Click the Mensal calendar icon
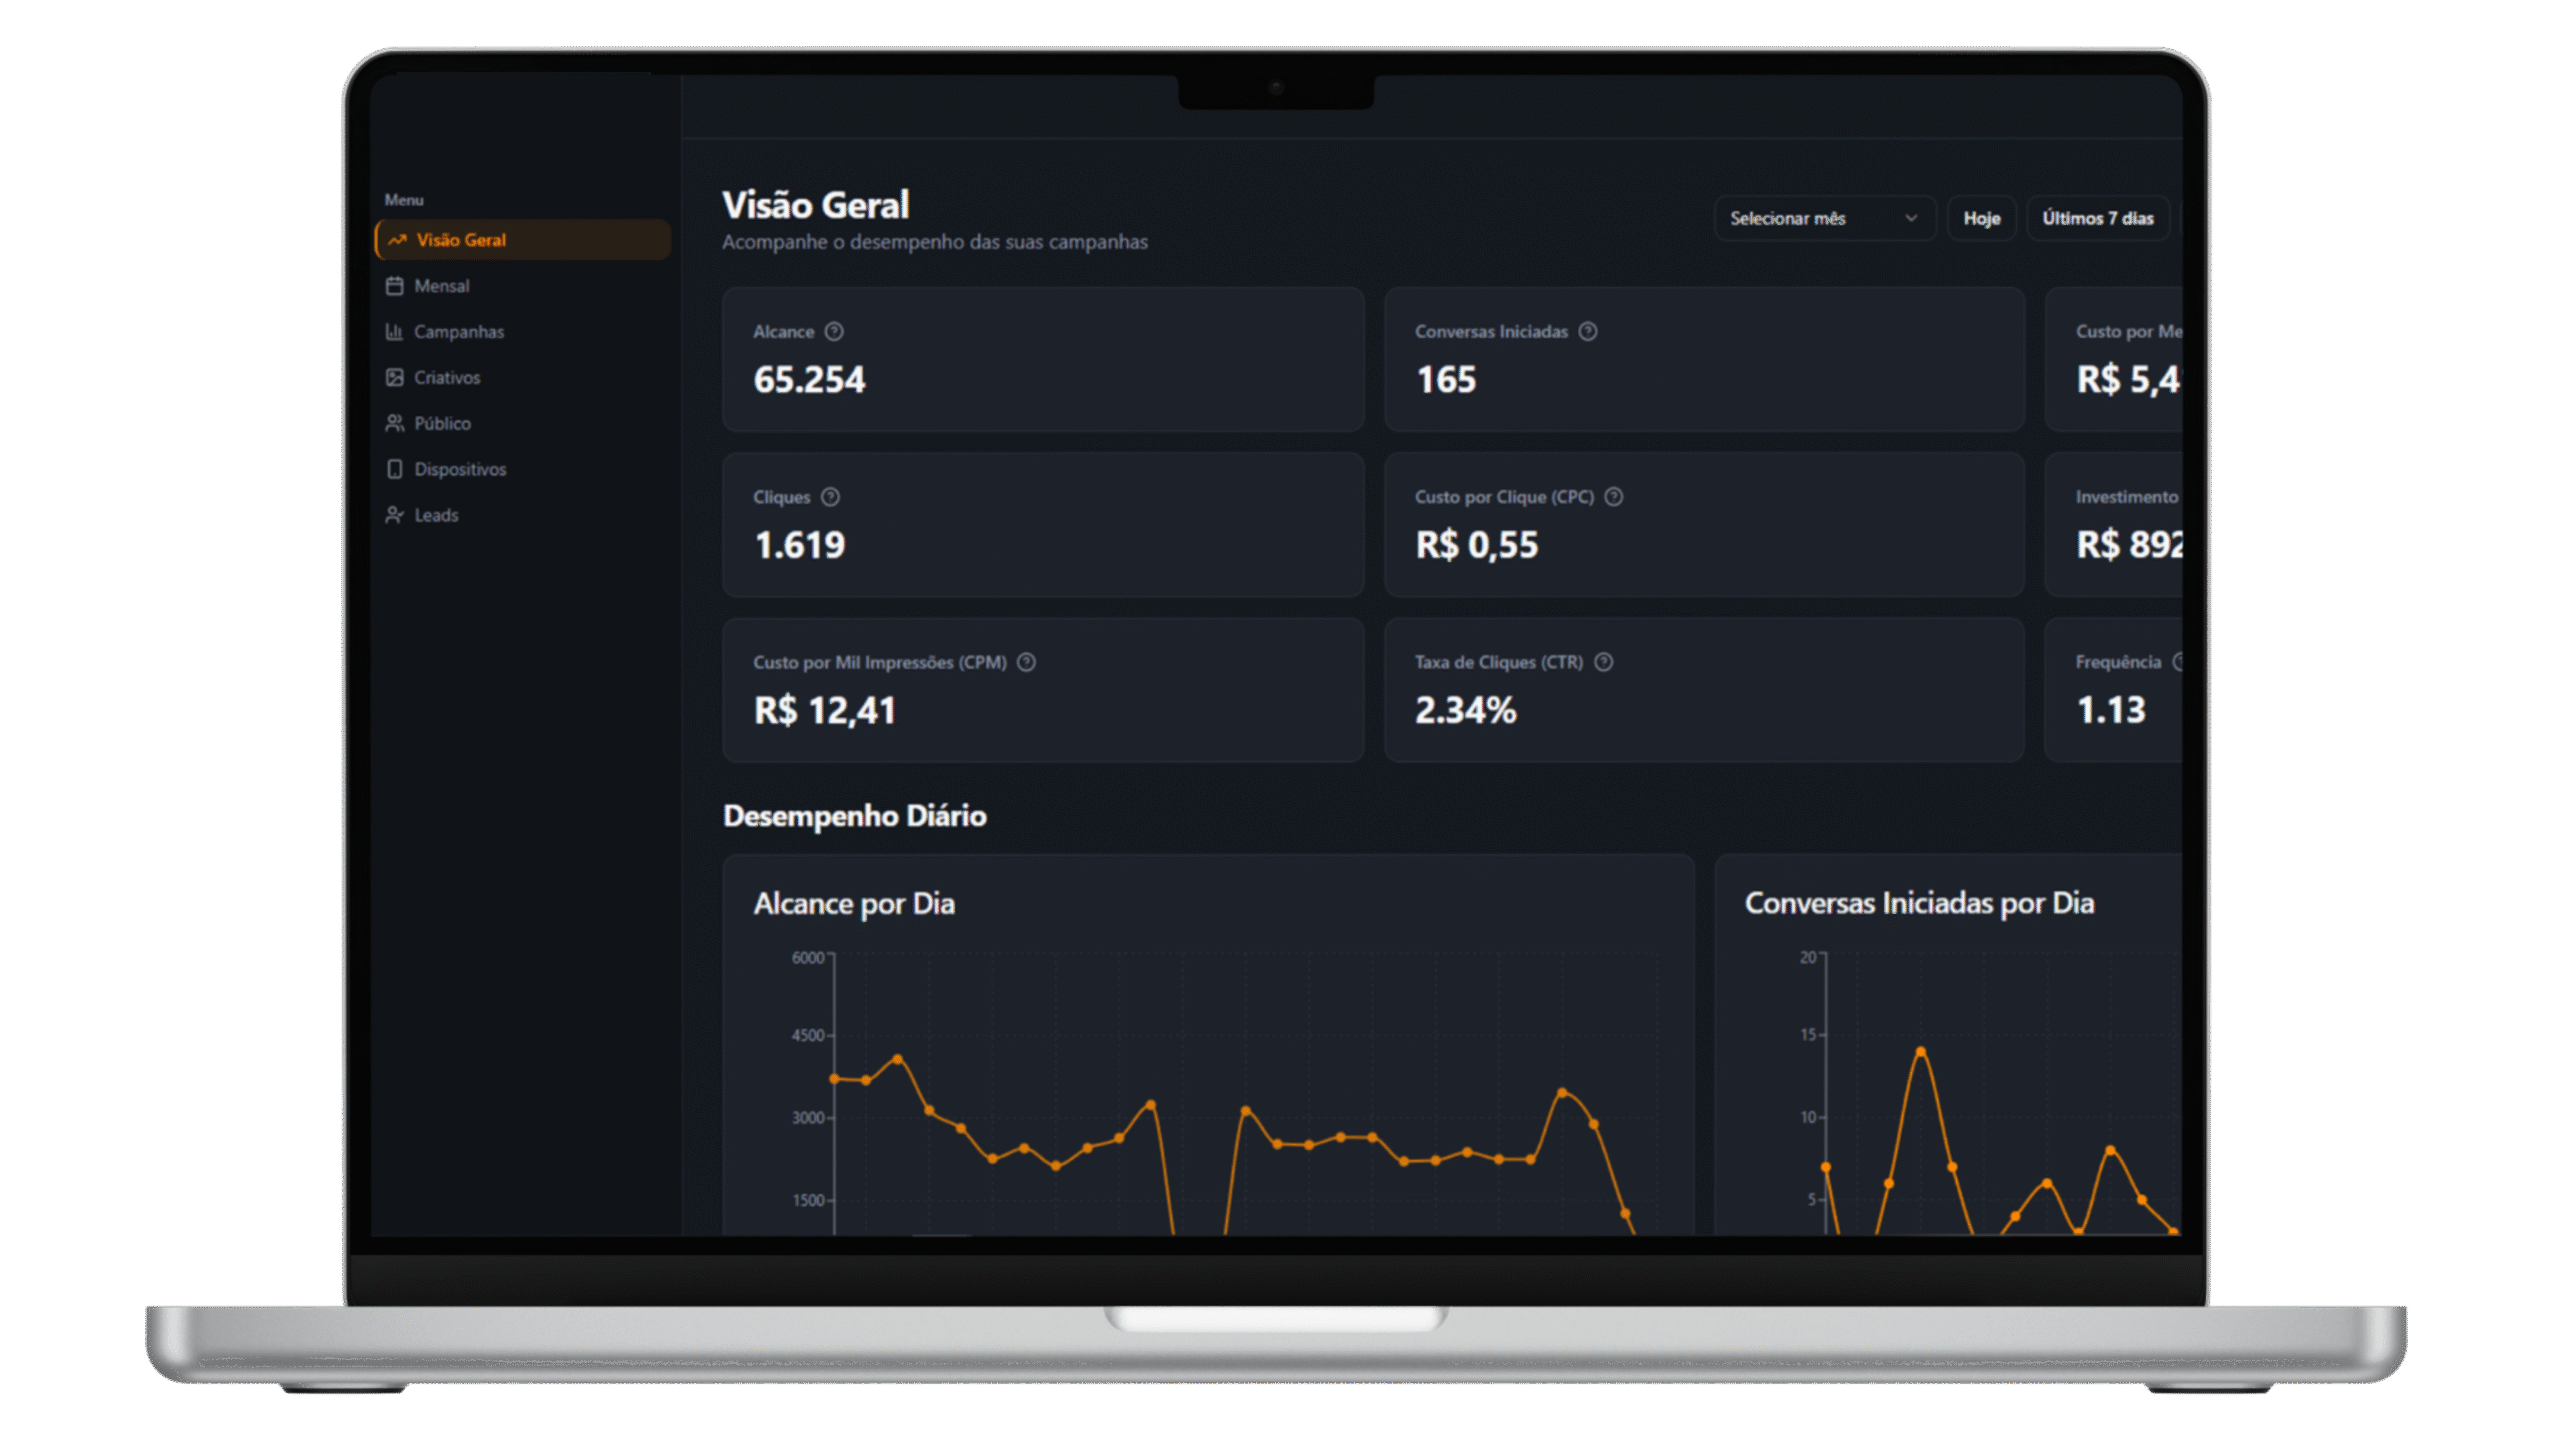 (x=394, y=286)
